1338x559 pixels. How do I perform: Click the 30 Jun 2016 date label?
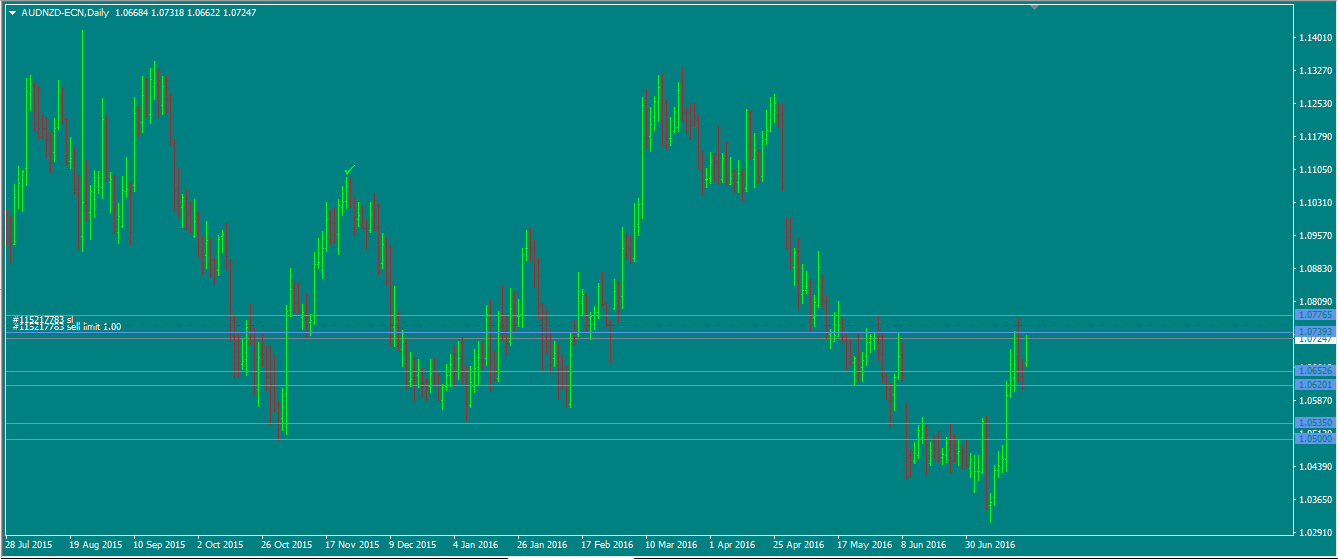pos(991,546)
